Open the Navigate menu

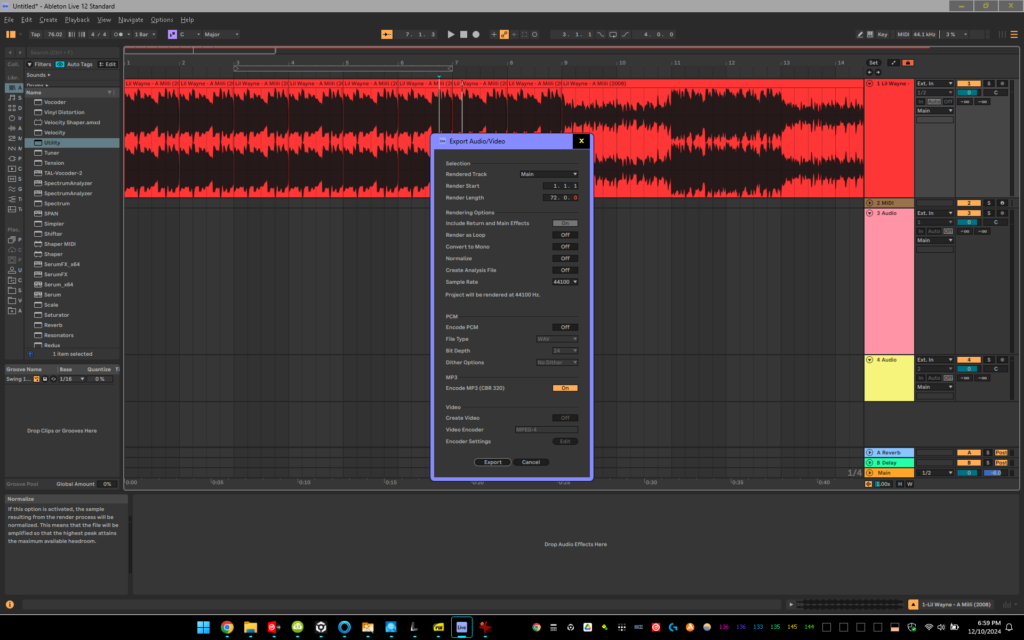pyautogui.click(x=132, y=19)
